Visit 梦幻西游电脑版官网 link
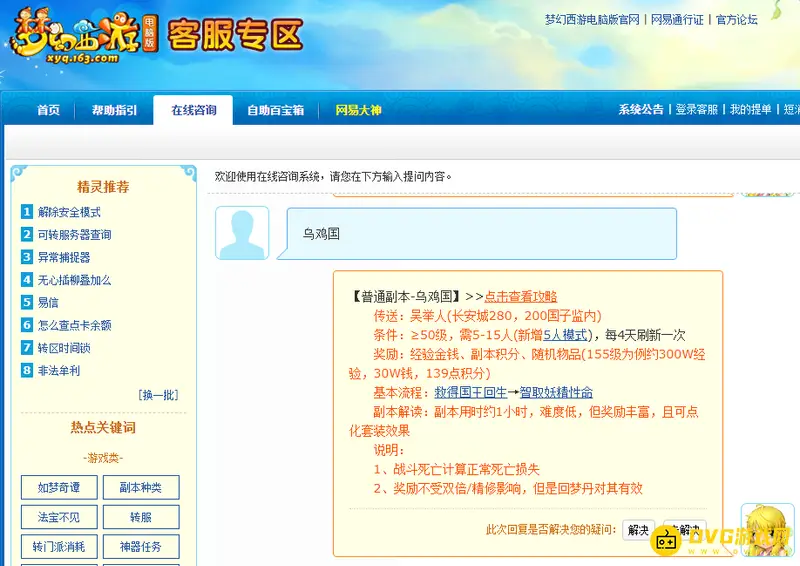800x566 pixels. 592,19
